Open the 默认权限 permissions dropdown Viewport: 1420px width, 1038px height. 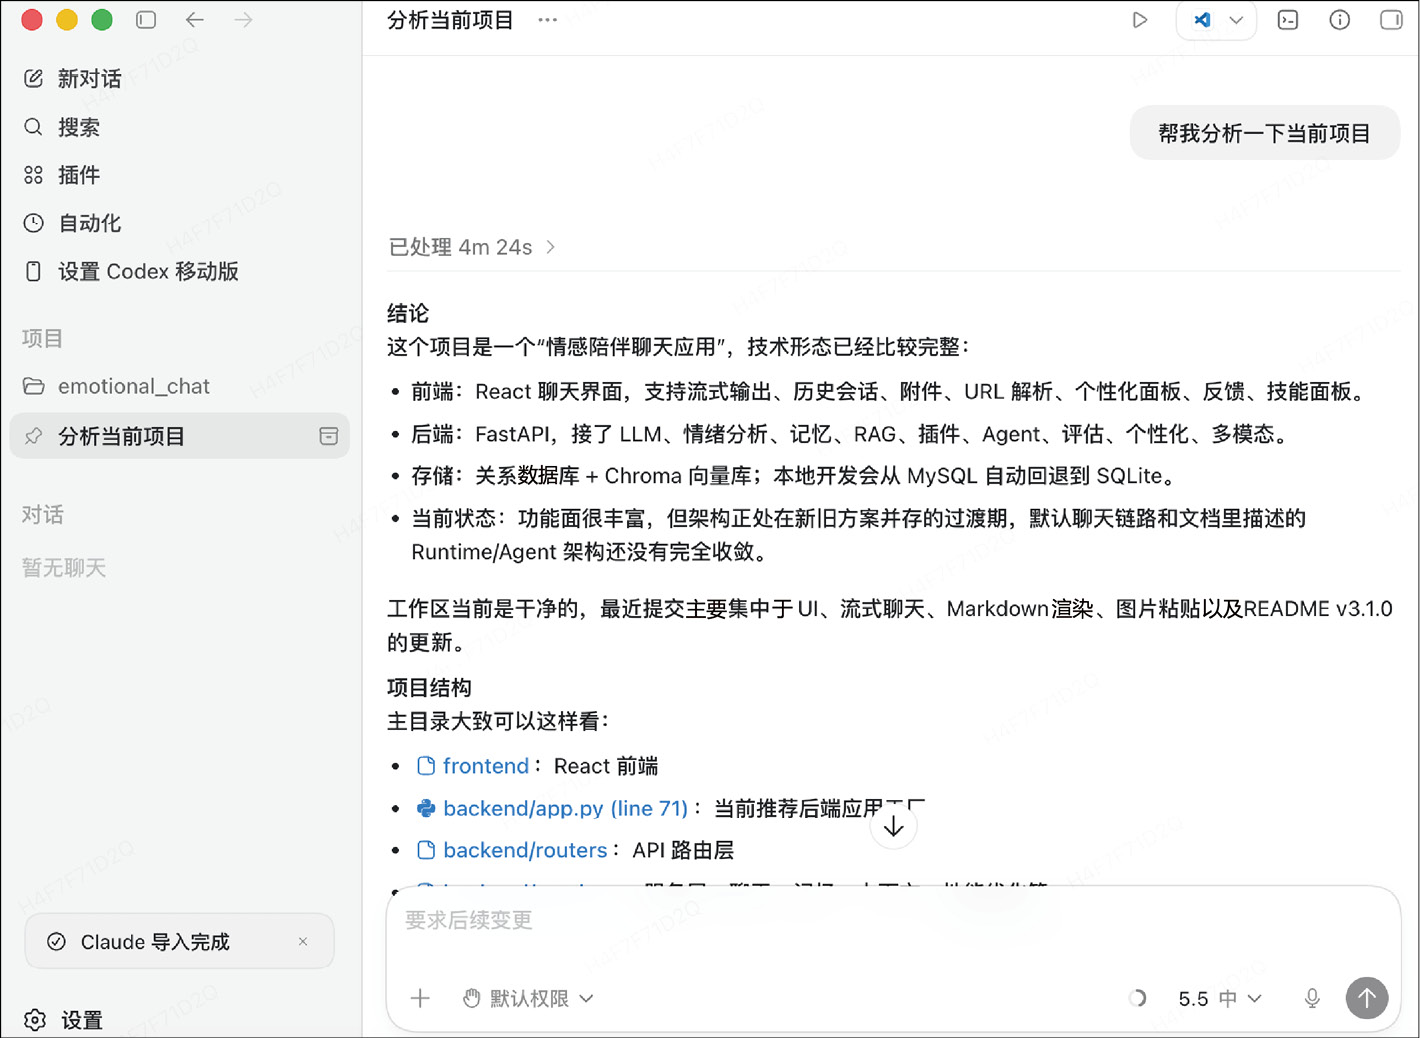528,998
